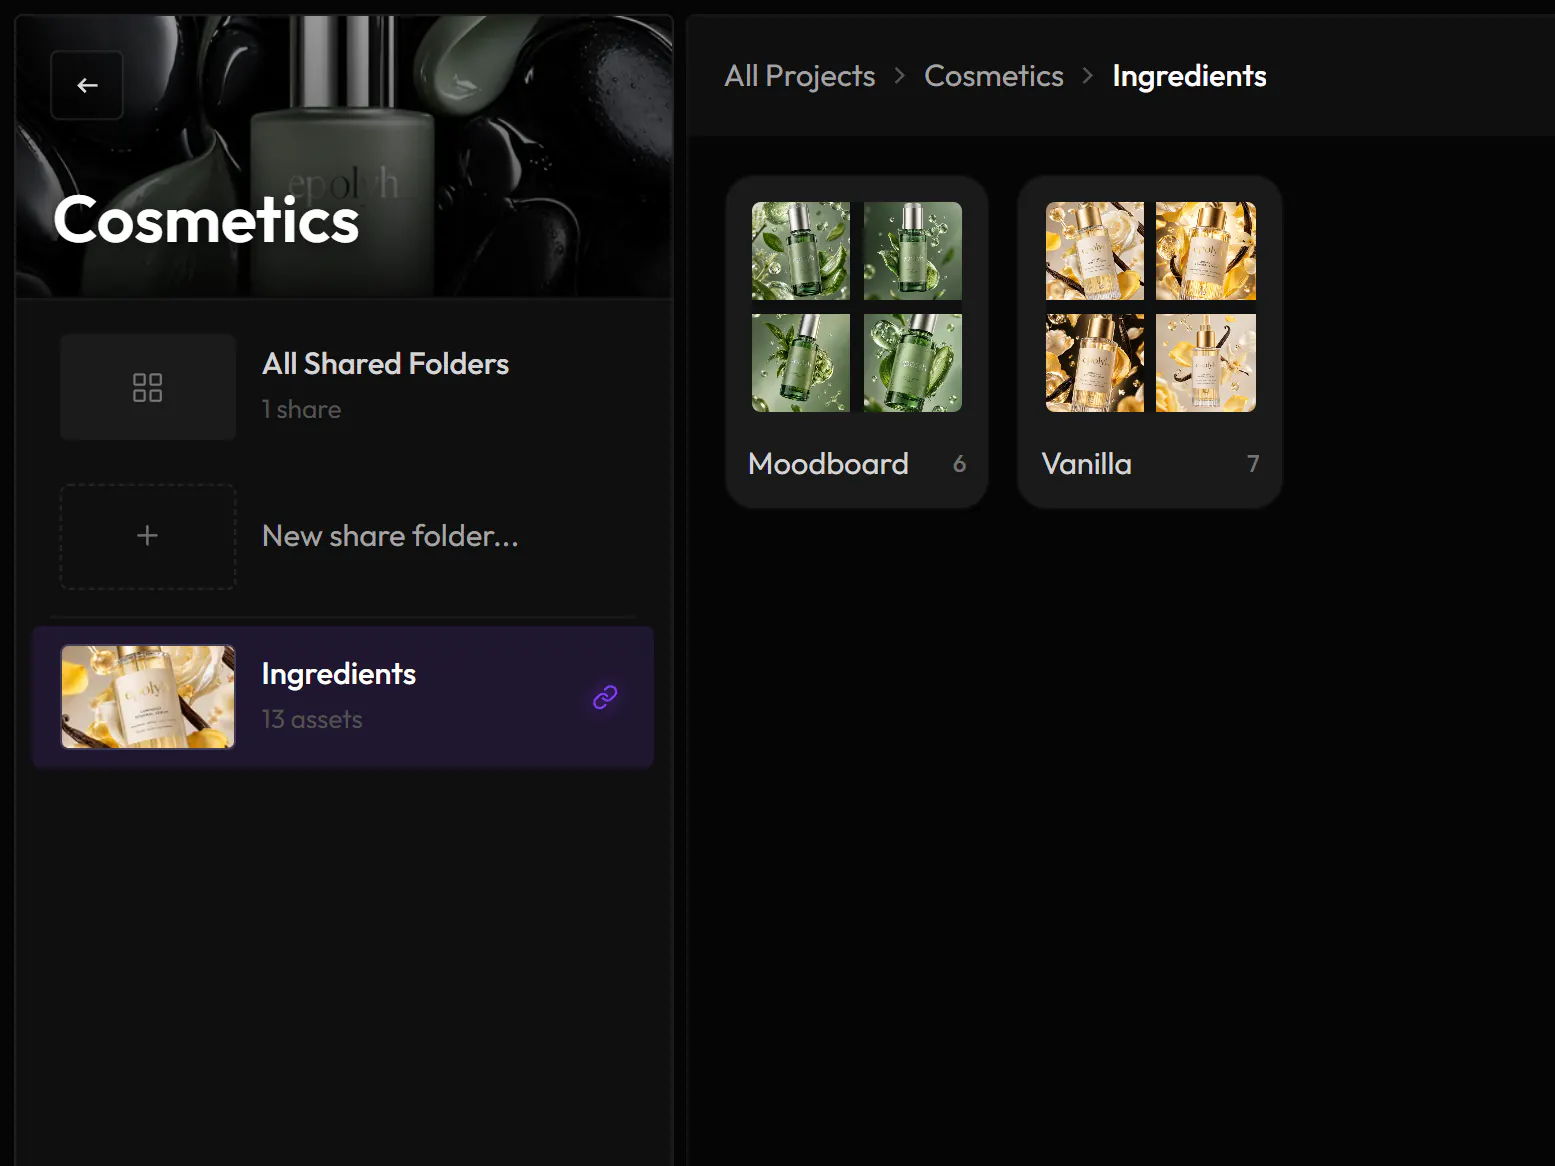Click the grid icon for All Shared Folders

(x=148, y=387)
